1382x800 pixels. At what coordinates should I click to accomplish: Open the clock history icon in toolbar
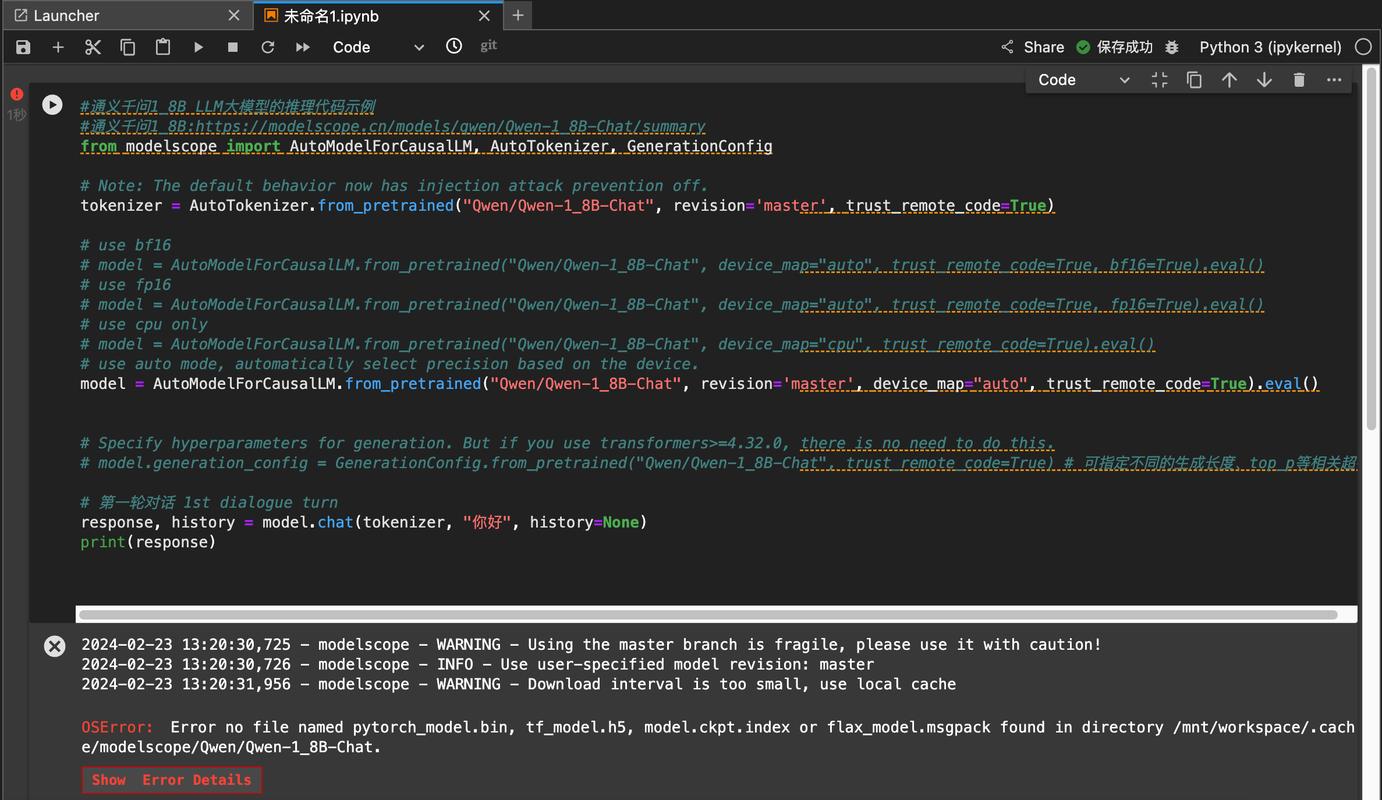pos(454,46)
